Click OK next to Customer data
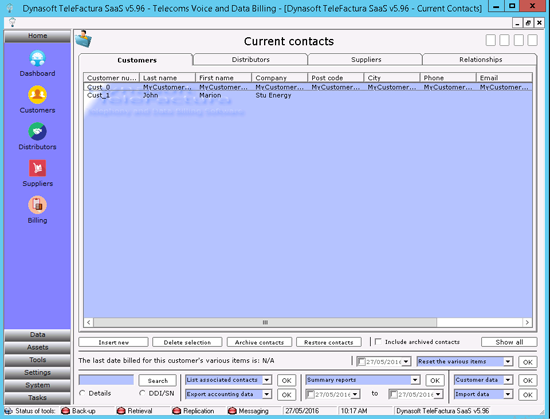 (x=528, y=380)
